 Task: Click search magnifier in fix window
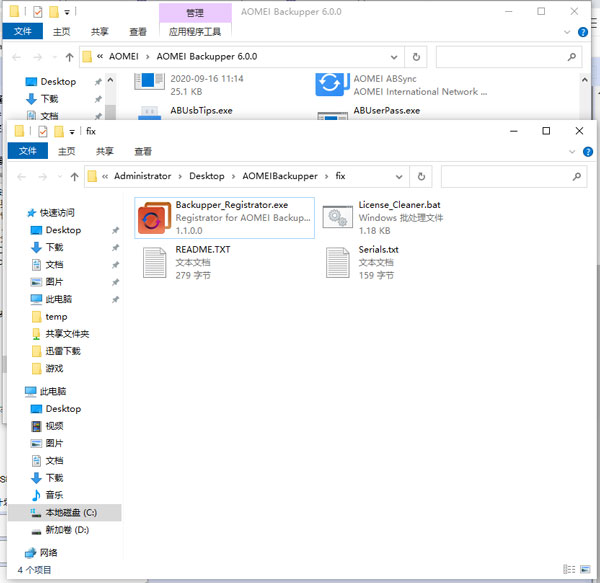pos(576,176)
